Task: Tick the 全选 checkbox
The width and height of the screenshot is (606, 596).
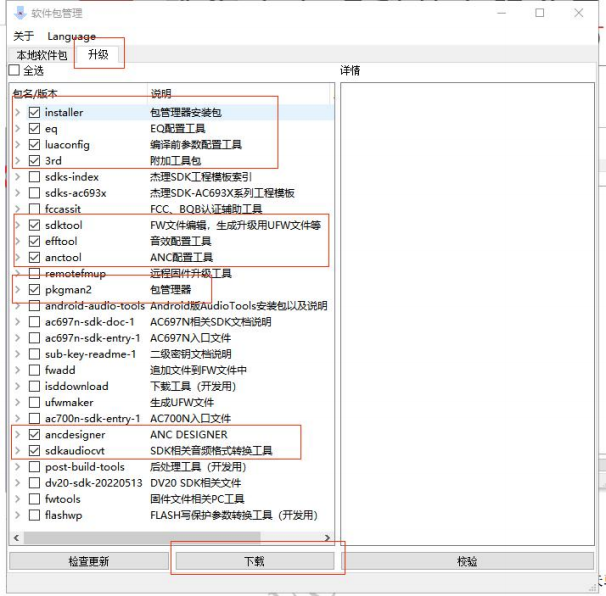Action: (14, 70)
